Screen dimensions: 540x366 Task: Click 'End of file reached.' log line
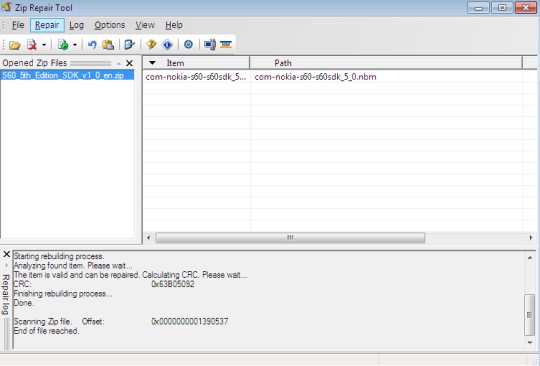click(46, 331)
